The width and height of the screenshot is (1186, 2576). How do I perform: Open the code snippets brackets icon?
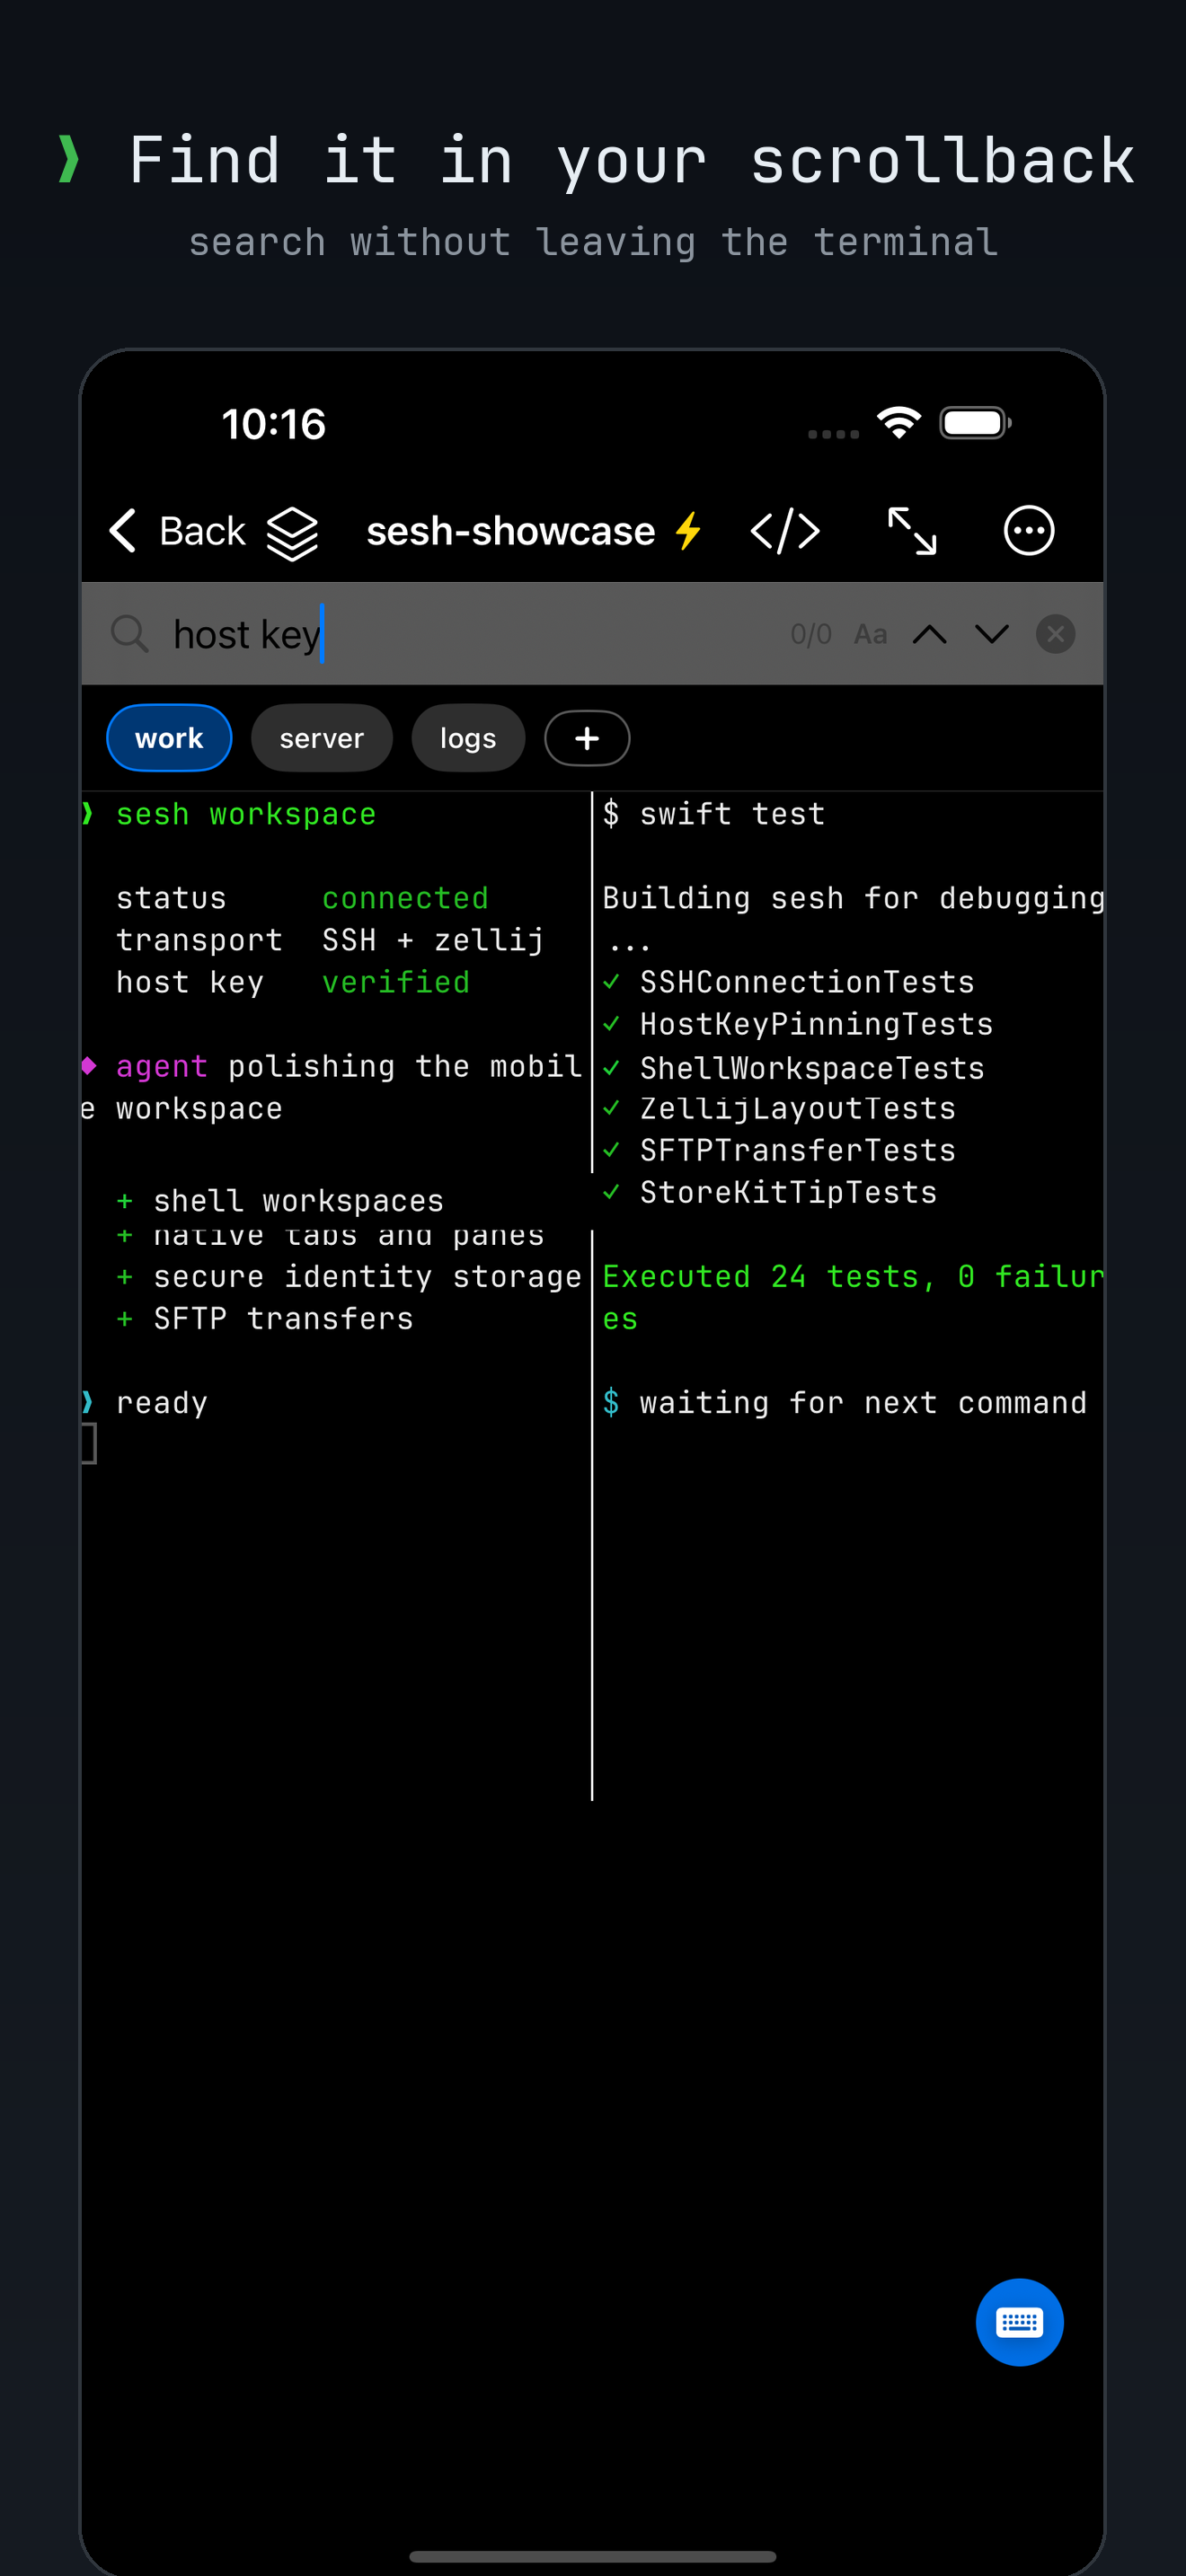(x=785, y=531)
